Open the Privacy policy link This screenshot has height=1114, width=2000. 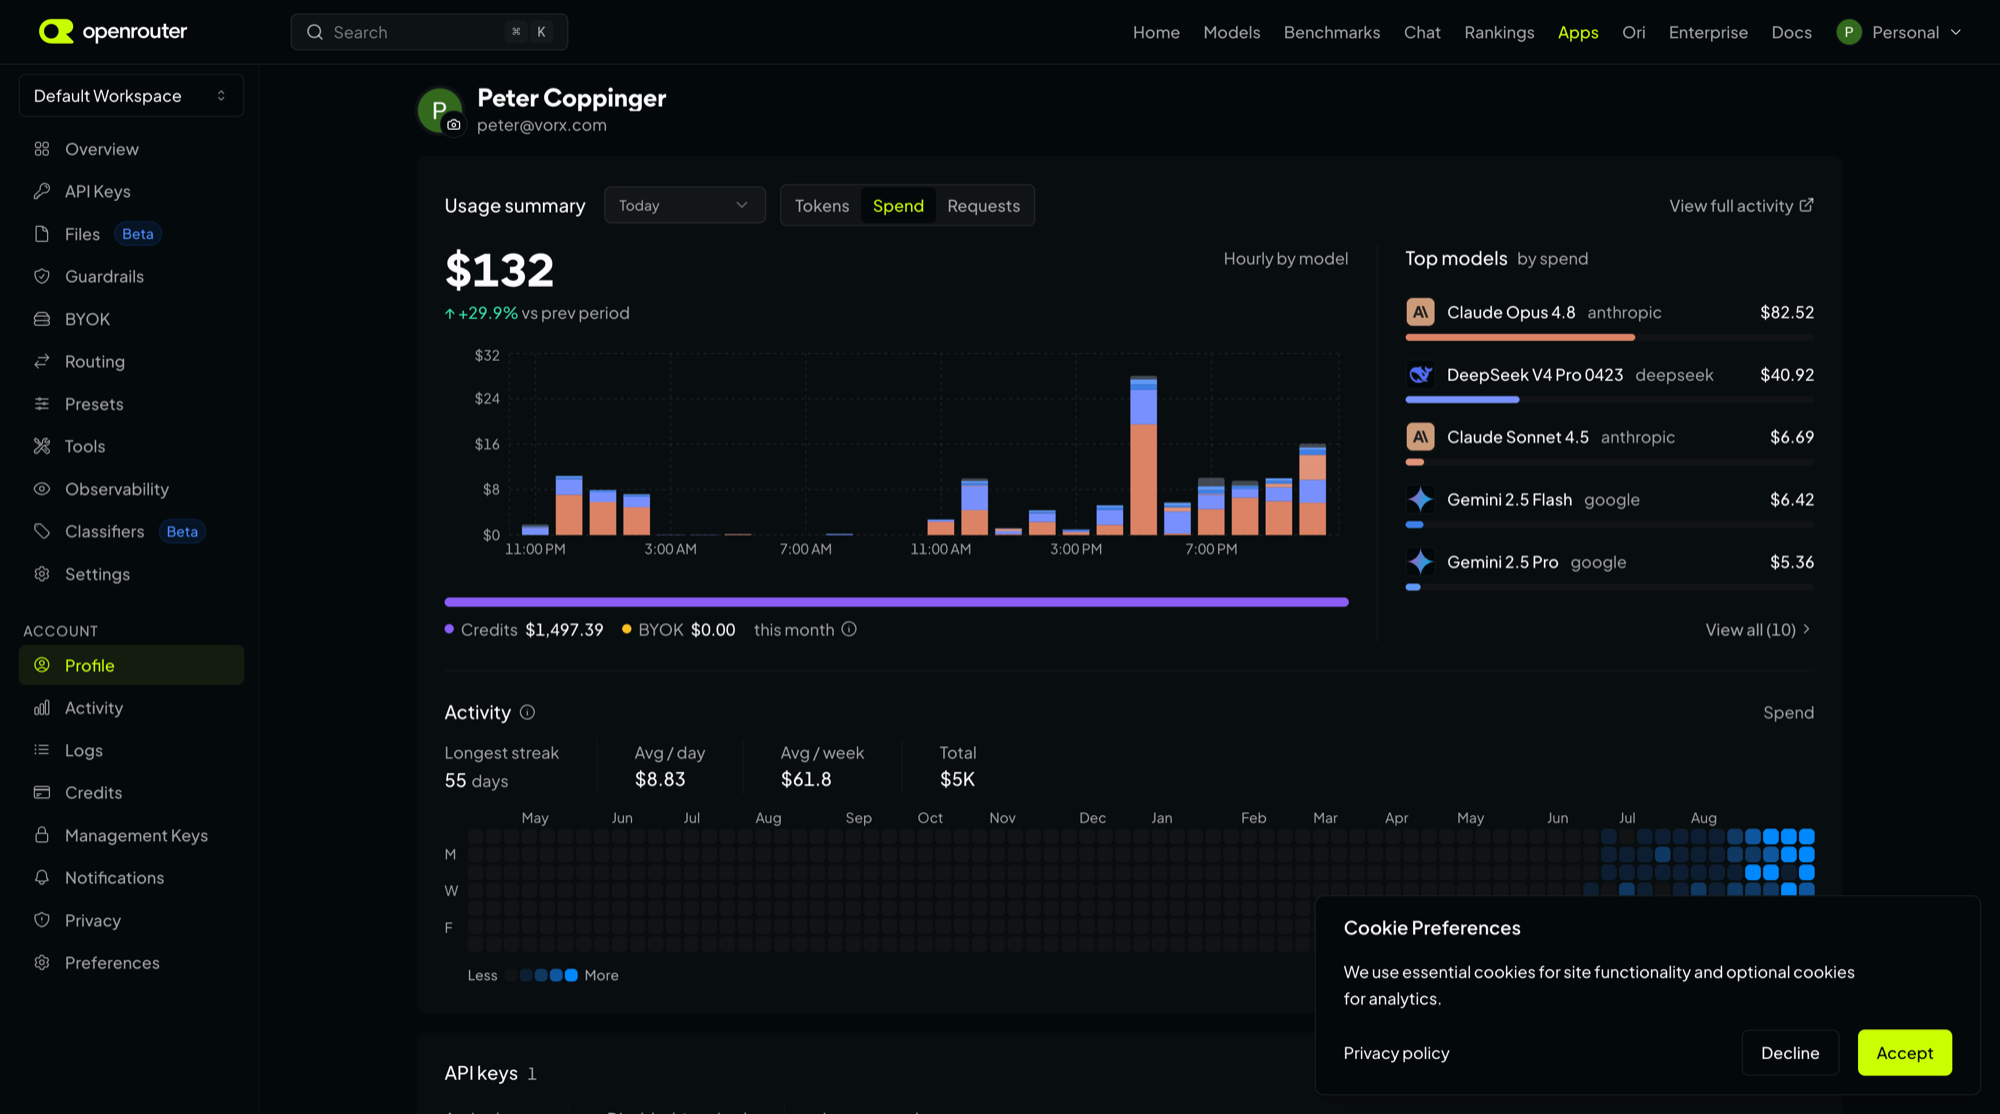pos(1396,1053)
